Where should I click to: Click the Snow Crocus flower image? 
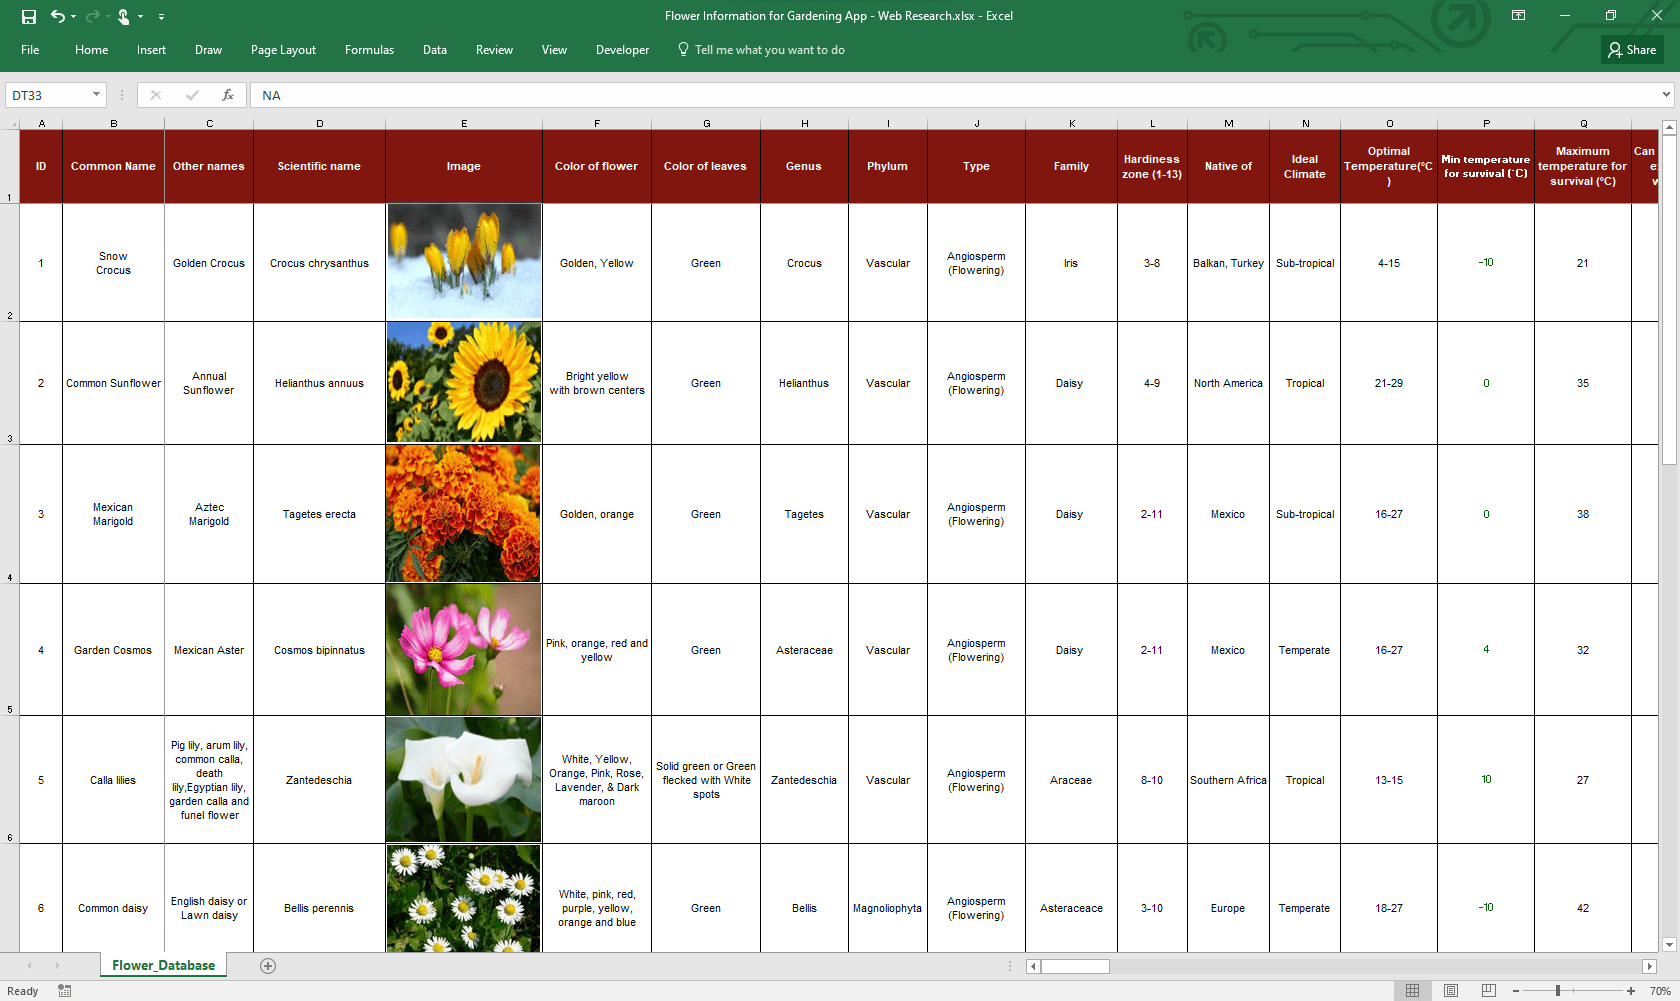[x=464, y=262]
